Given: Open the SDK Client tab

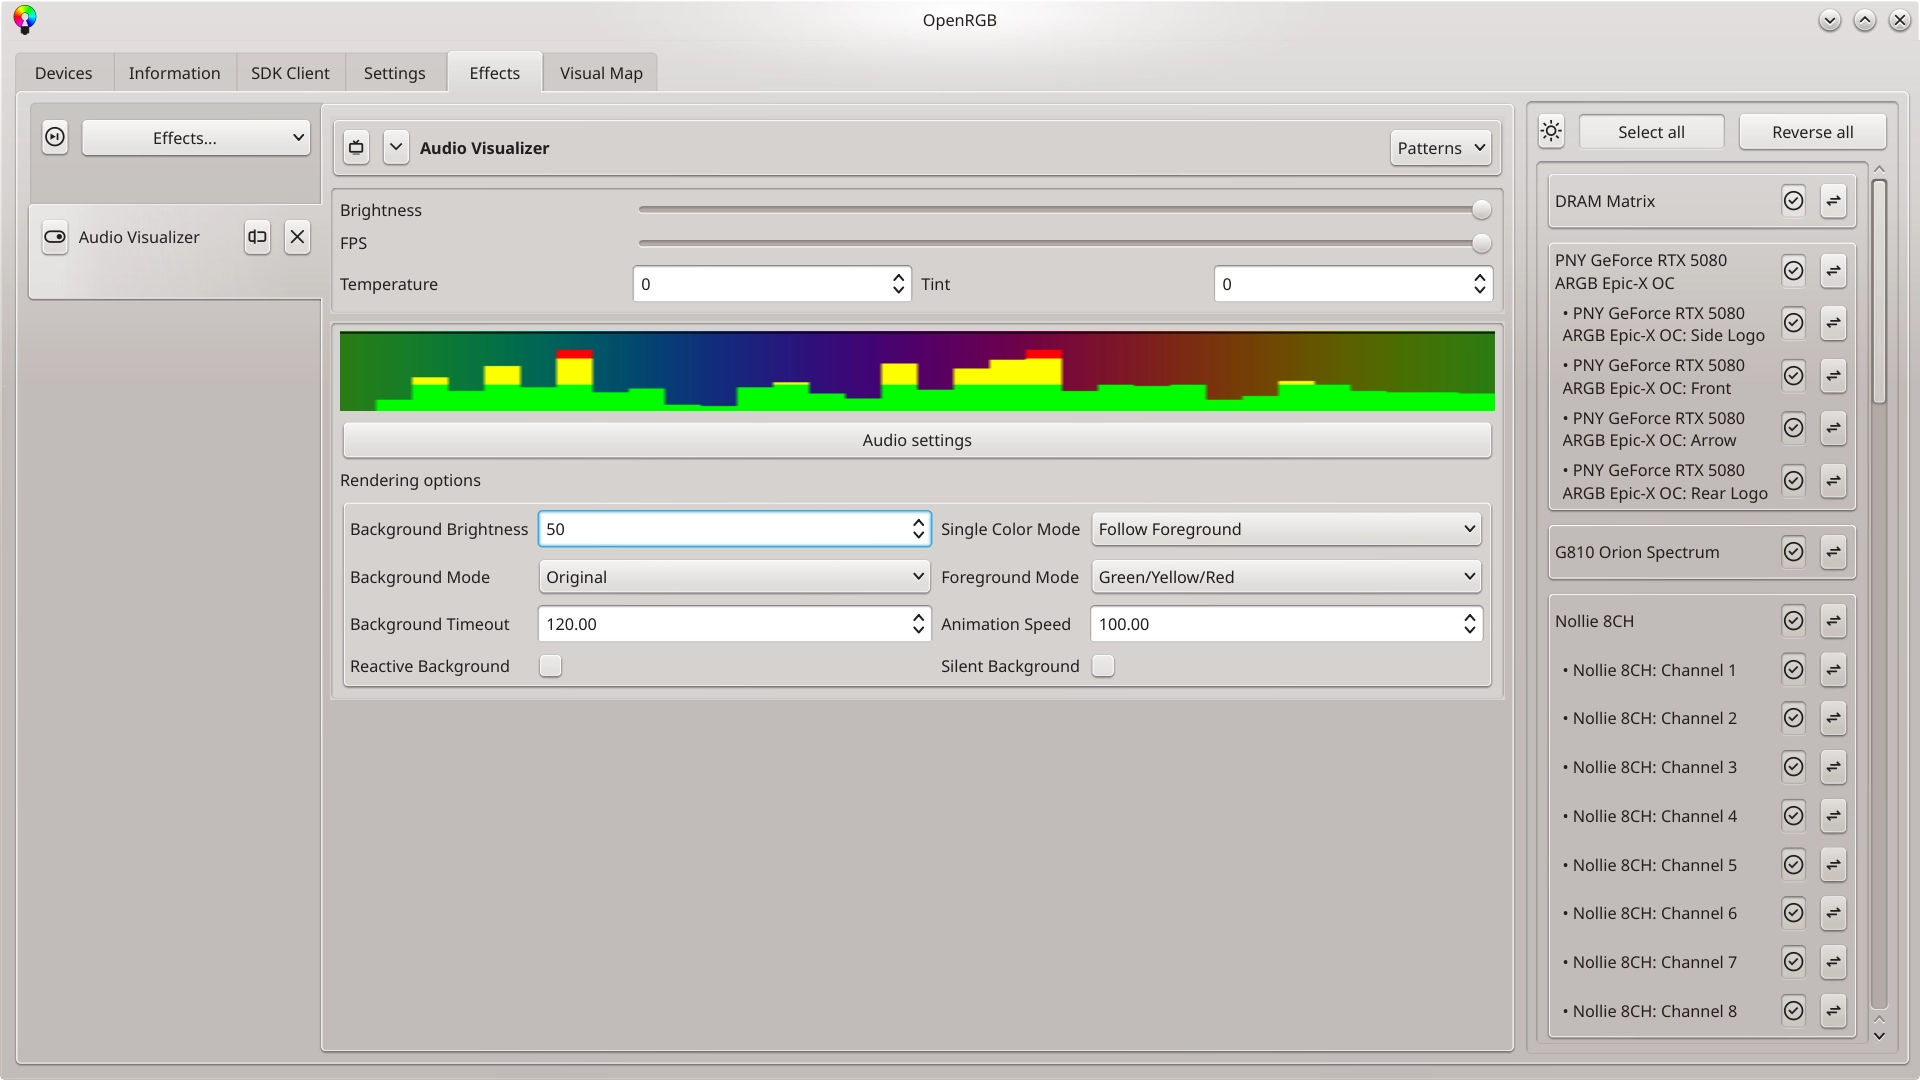Looking at the screenshot, I should 290,73.
